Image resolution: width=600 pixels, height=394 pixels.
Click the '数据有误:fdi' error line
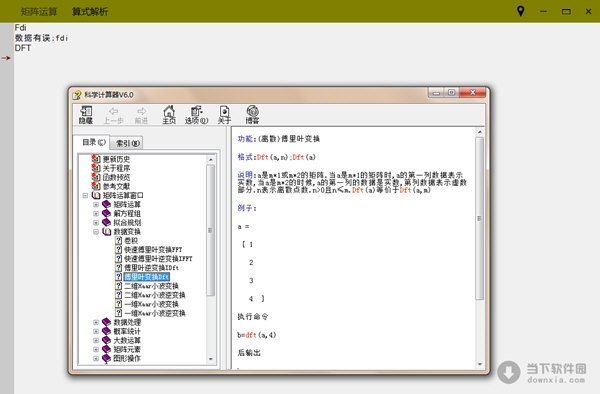41,38
